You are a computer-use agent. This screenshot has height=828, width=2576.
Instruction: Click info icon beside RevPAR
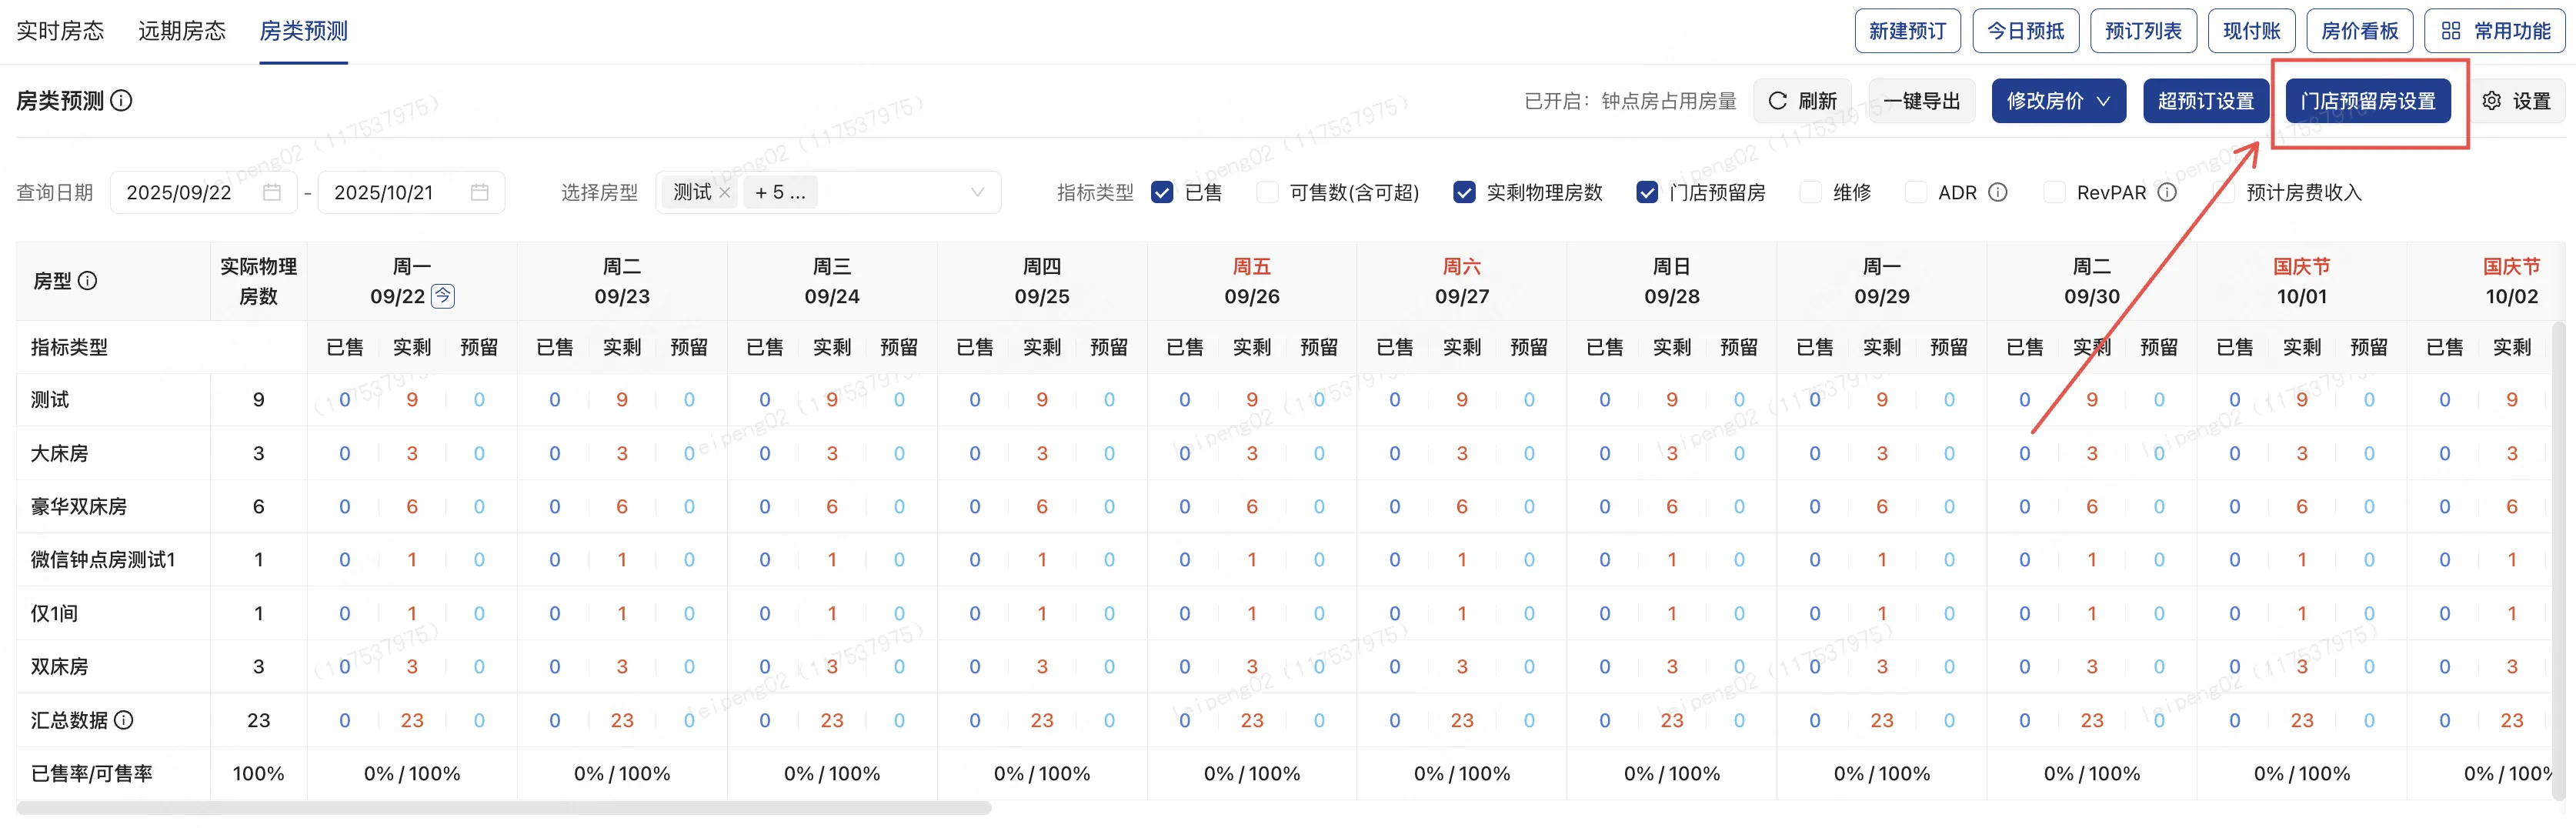click(2166, 192)
